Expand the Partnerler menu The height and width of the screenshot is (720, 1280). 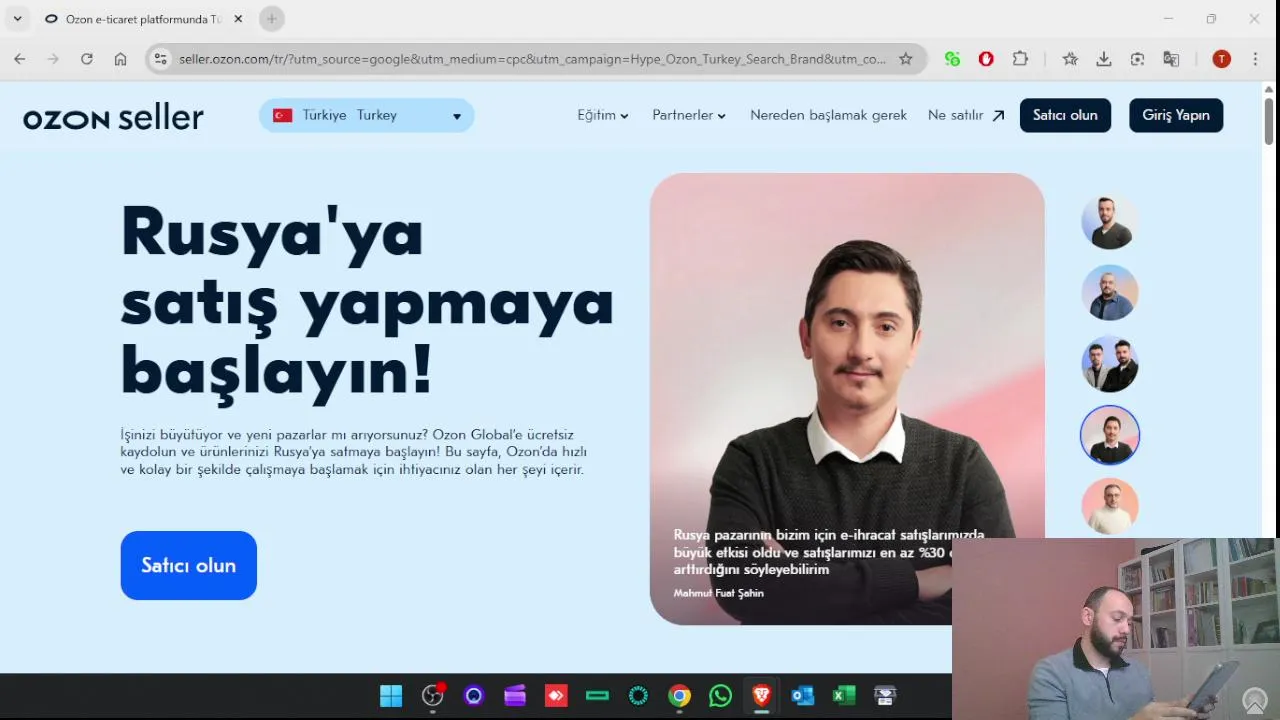point(689,115)
